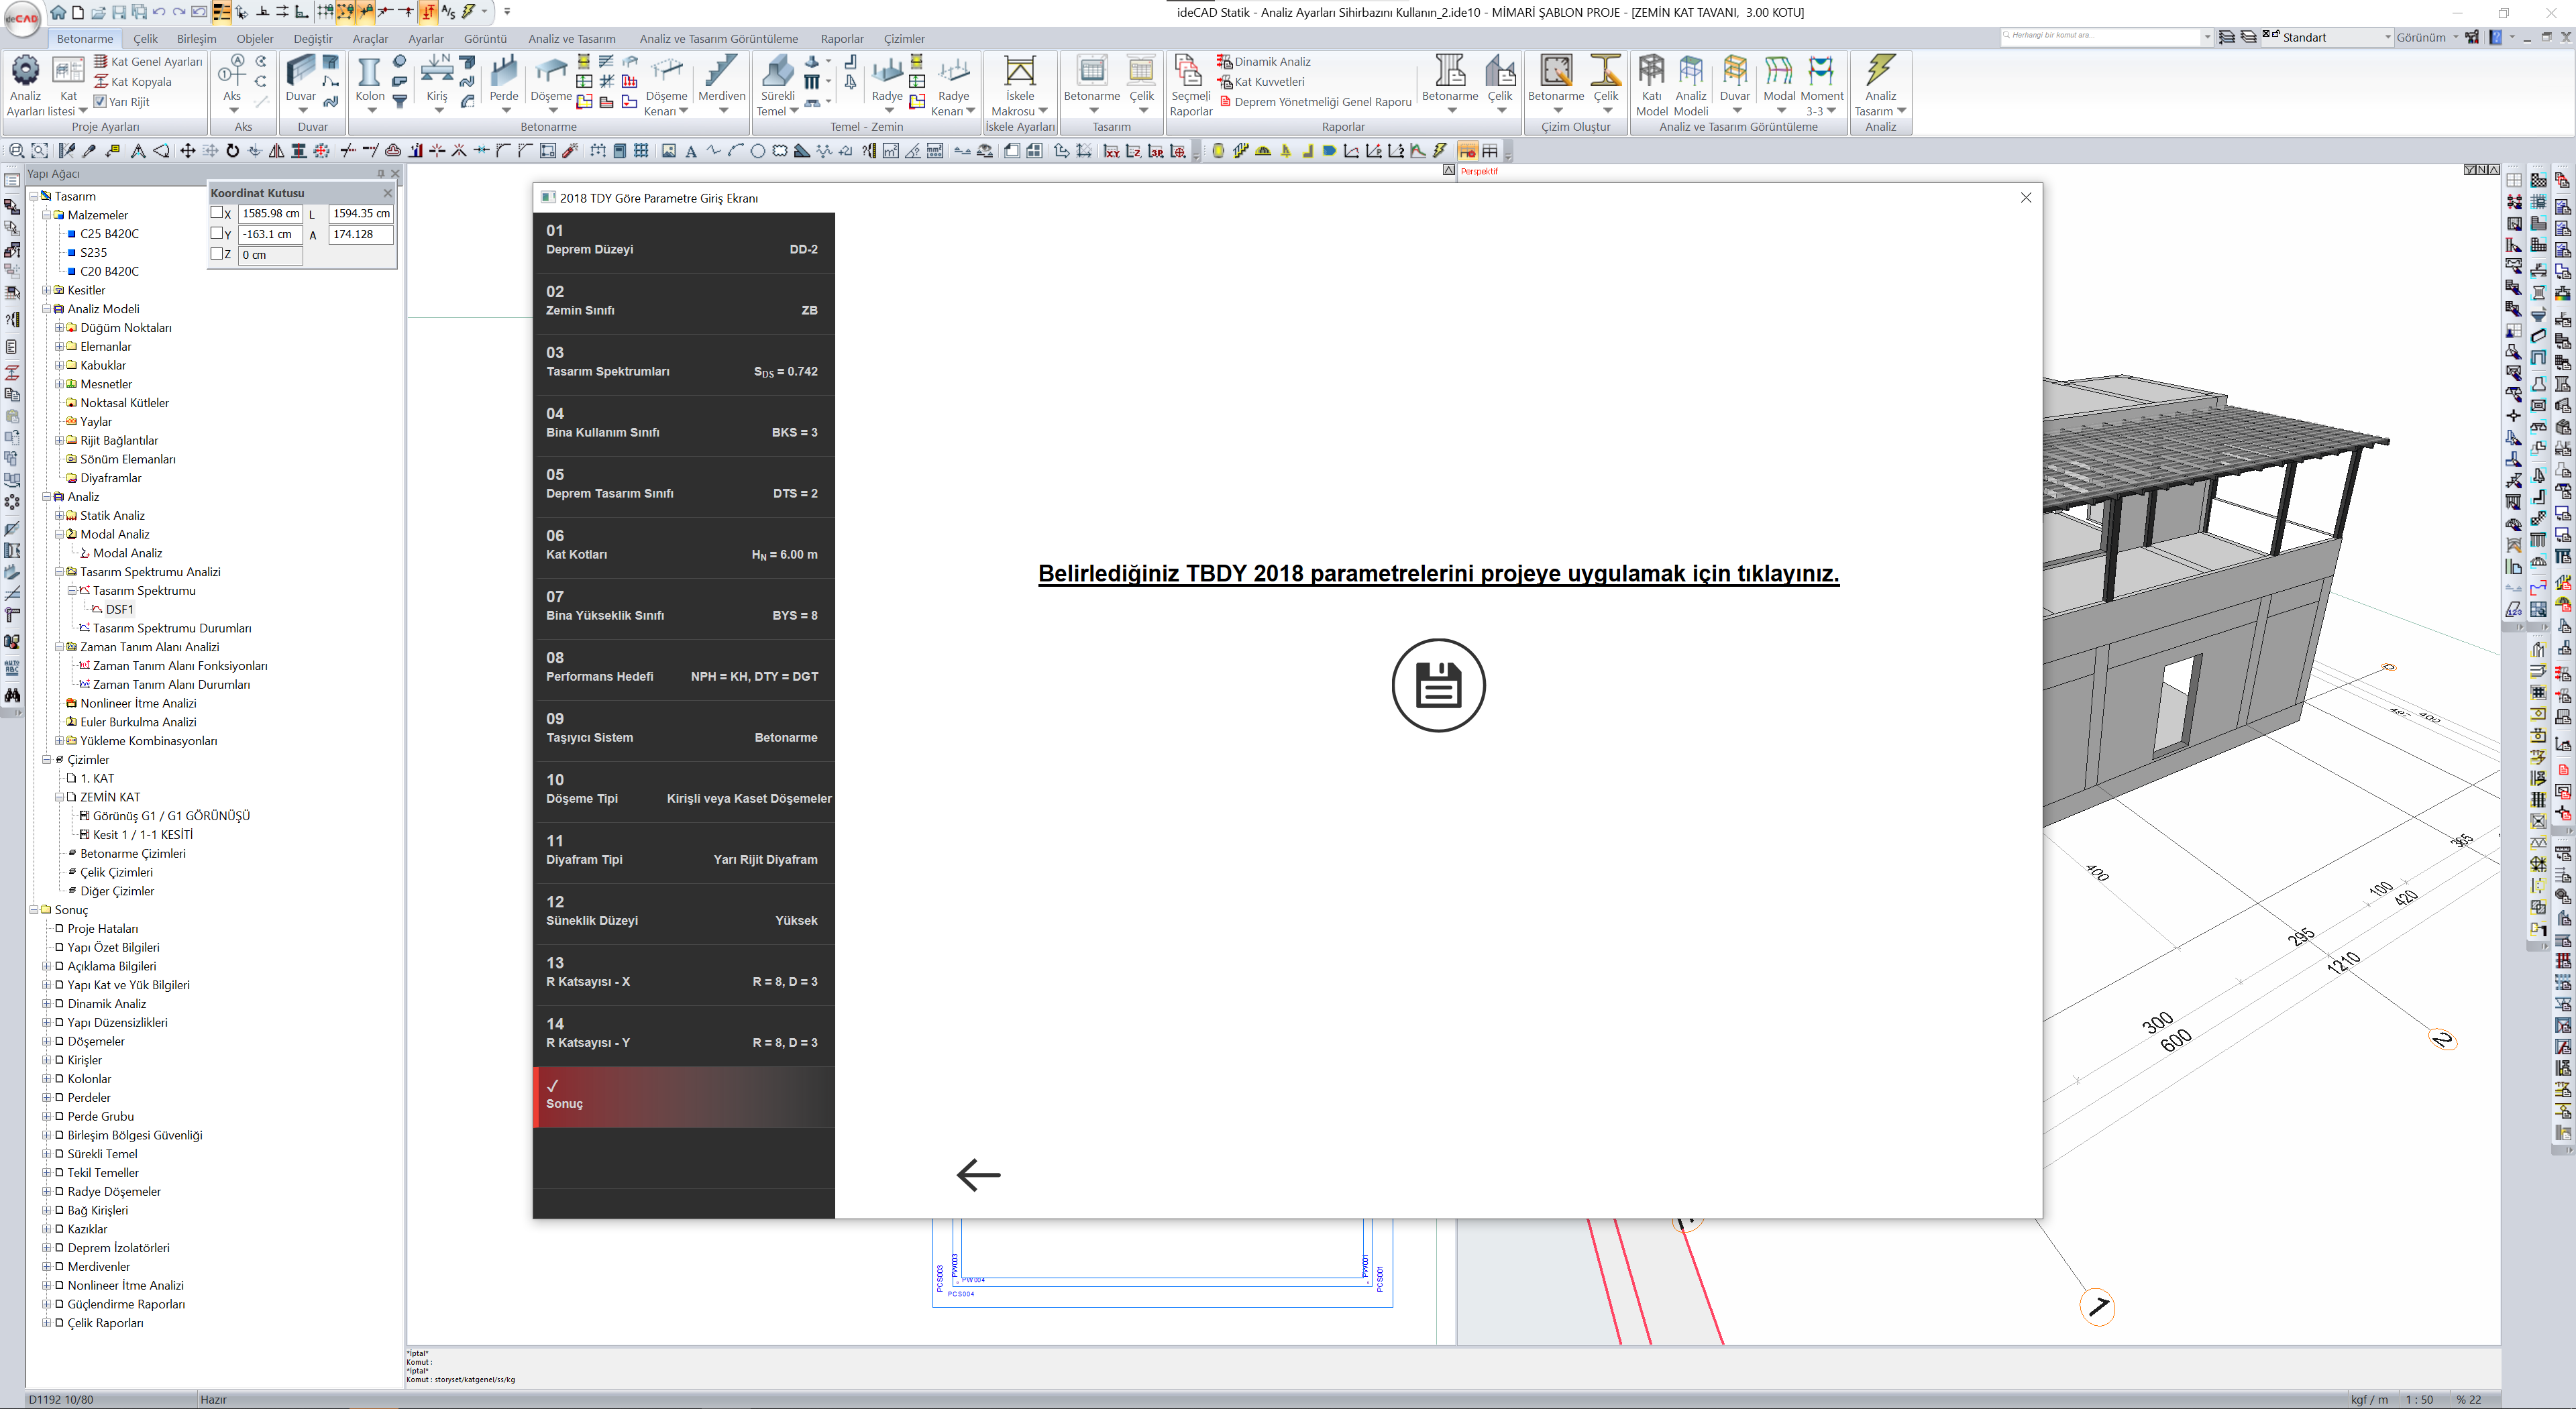2576x1409 pixels.
Task: Switch to the Çelik ribbon tab
Action: [146, 39]
